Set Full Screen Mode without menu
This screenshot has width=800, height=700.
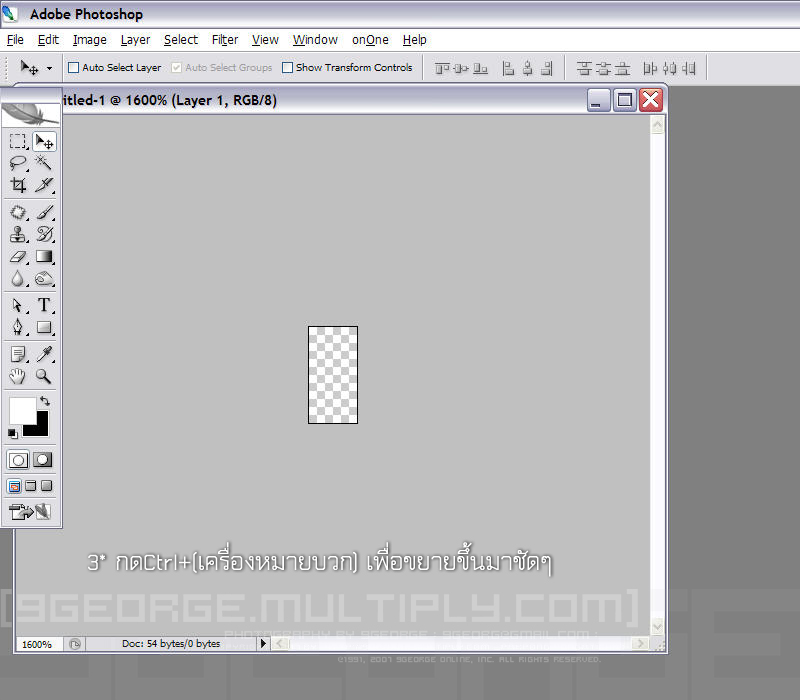pyautogui.click(x=46, y=486)
